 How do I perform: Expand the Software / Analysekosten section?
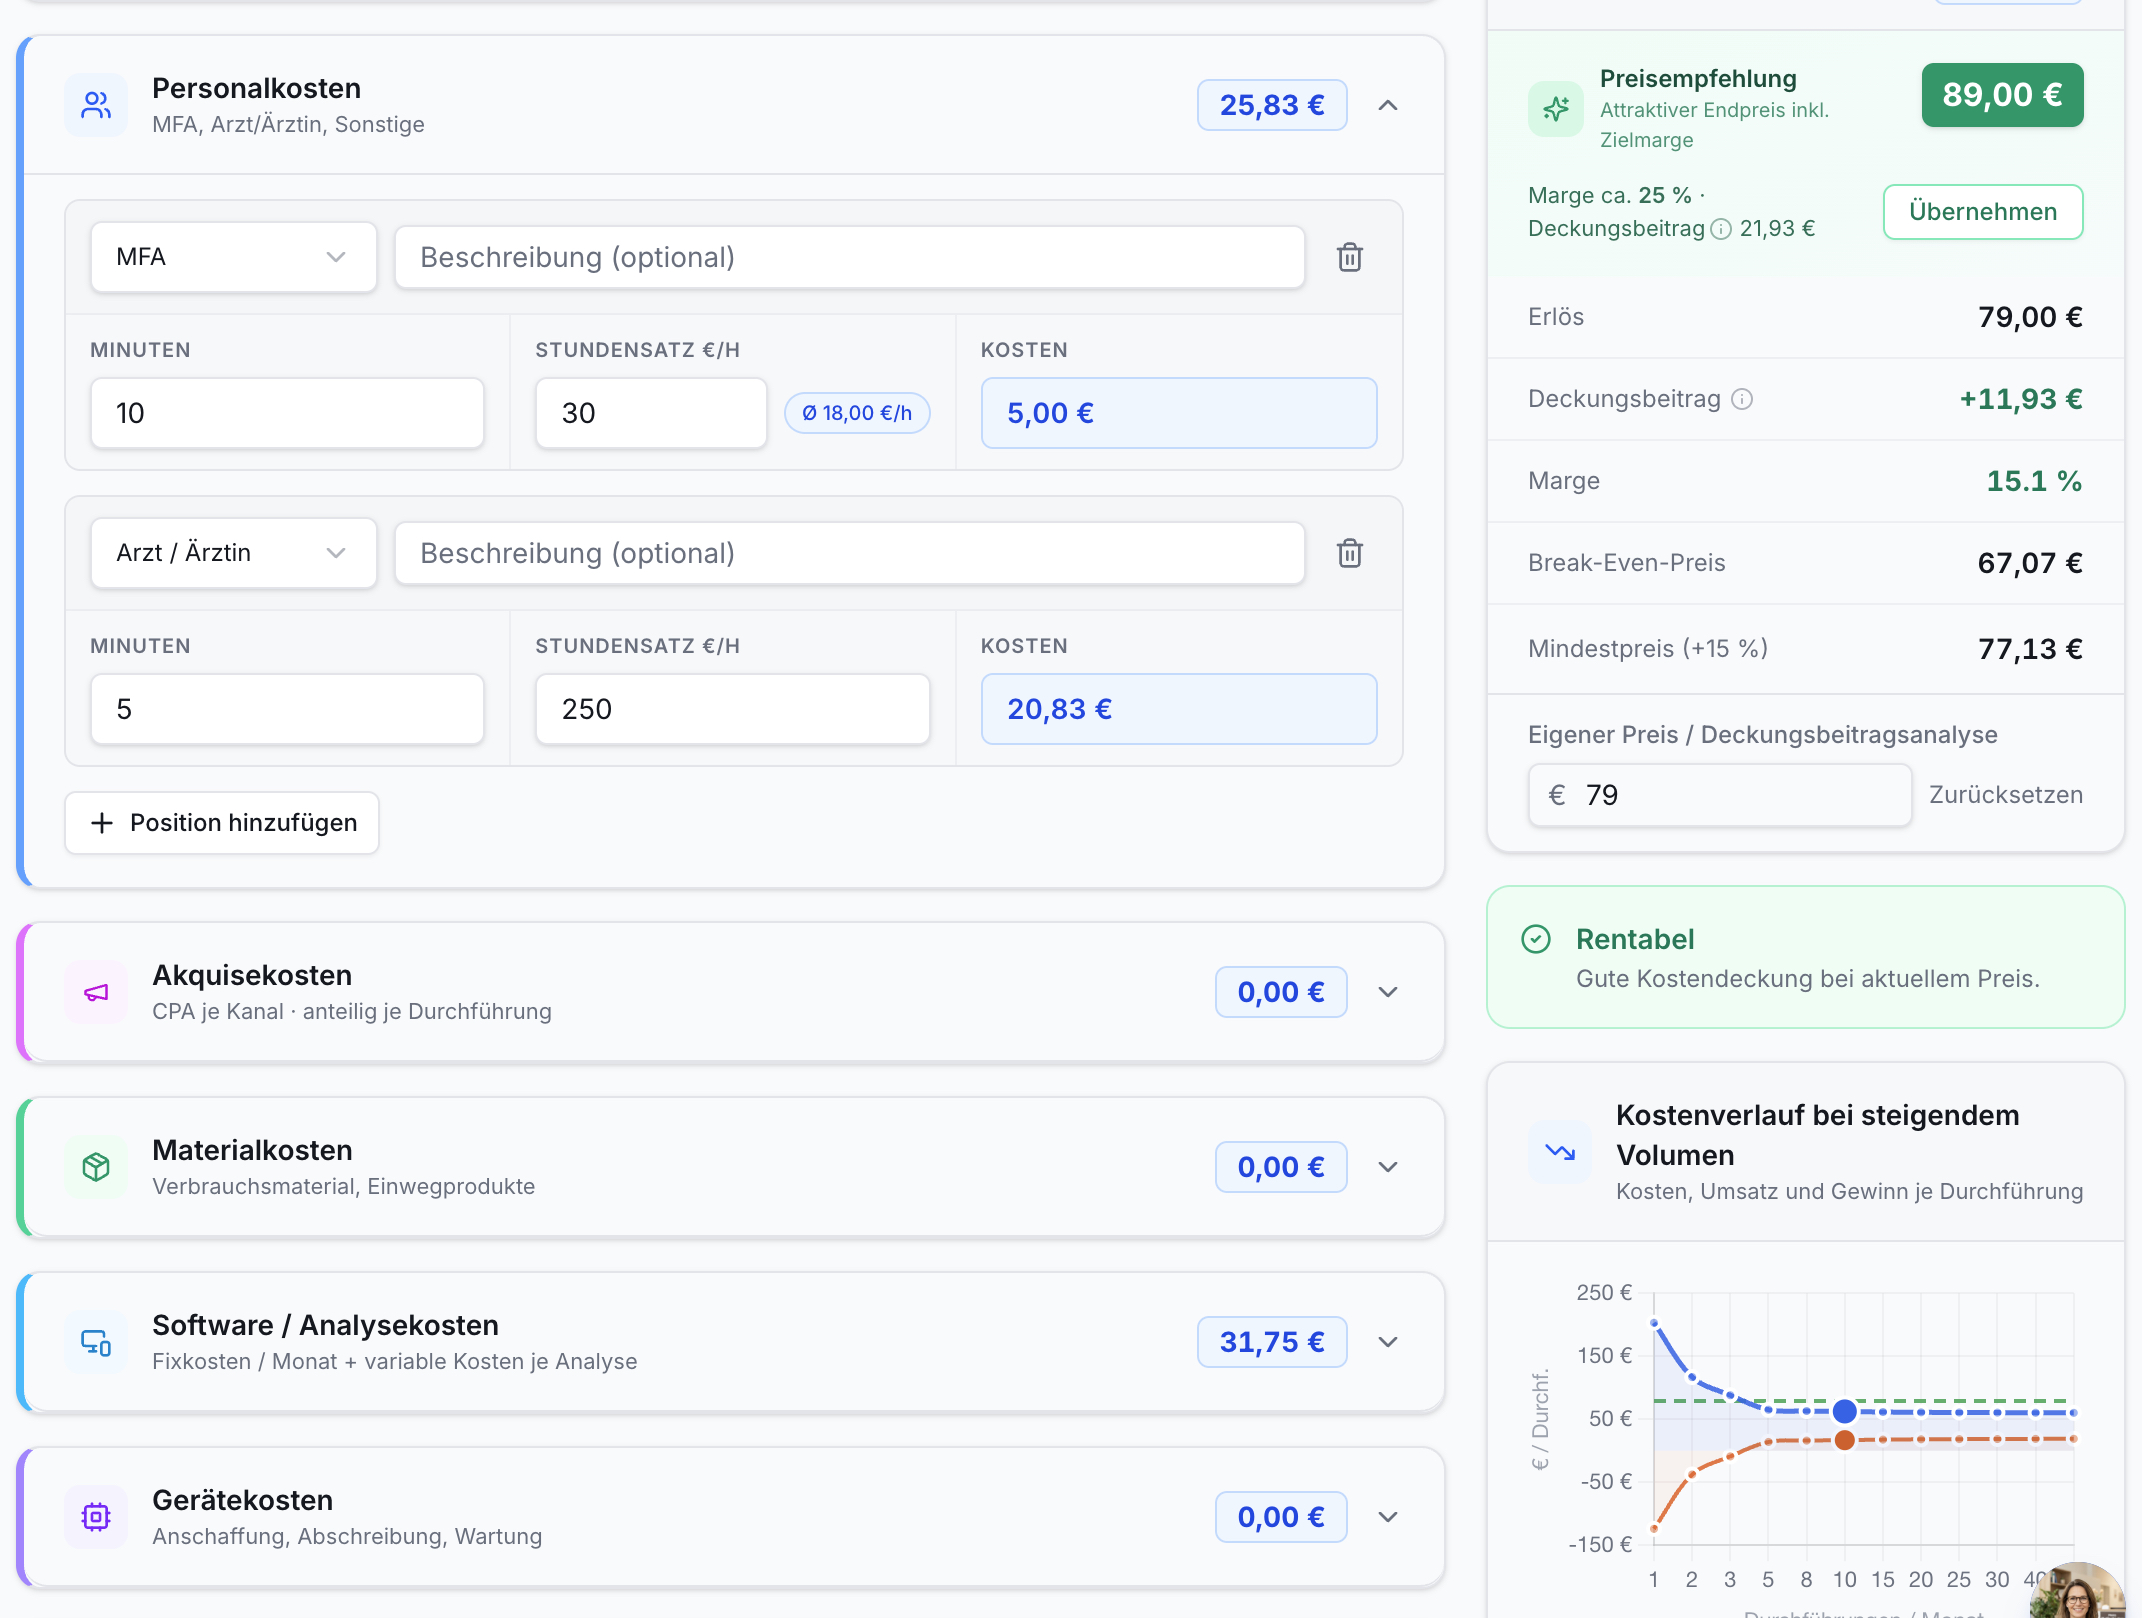[1388, 1342]
